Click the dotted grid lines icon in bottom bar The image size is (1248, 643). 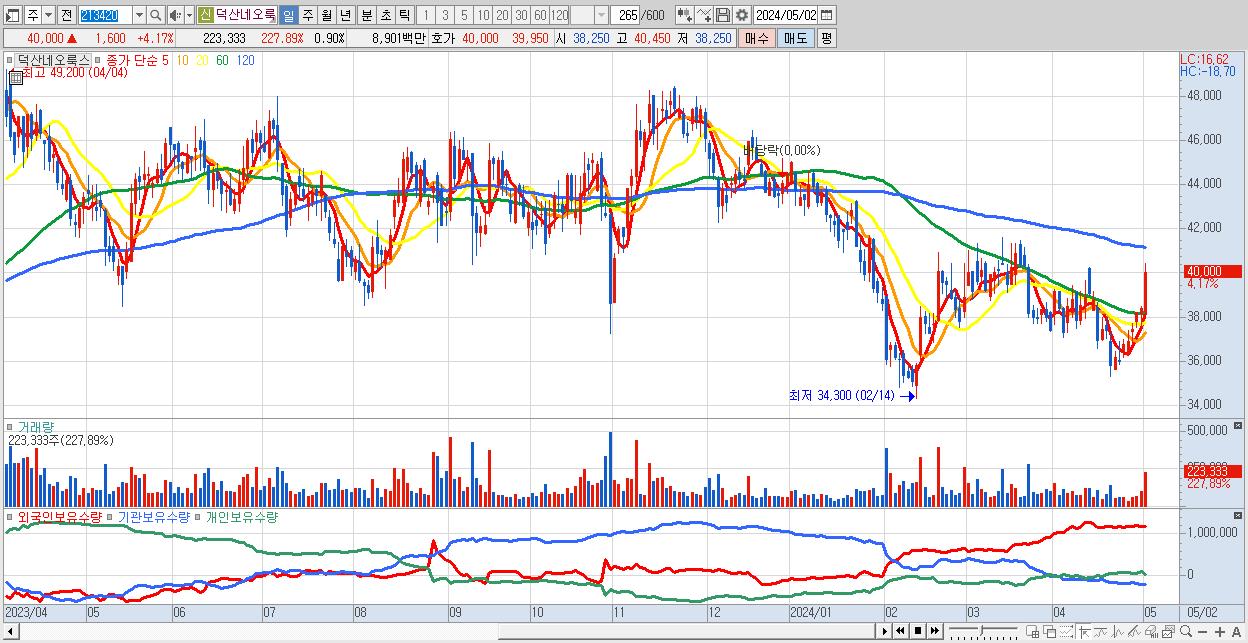pyautogui.click(x=1066, y=632)
